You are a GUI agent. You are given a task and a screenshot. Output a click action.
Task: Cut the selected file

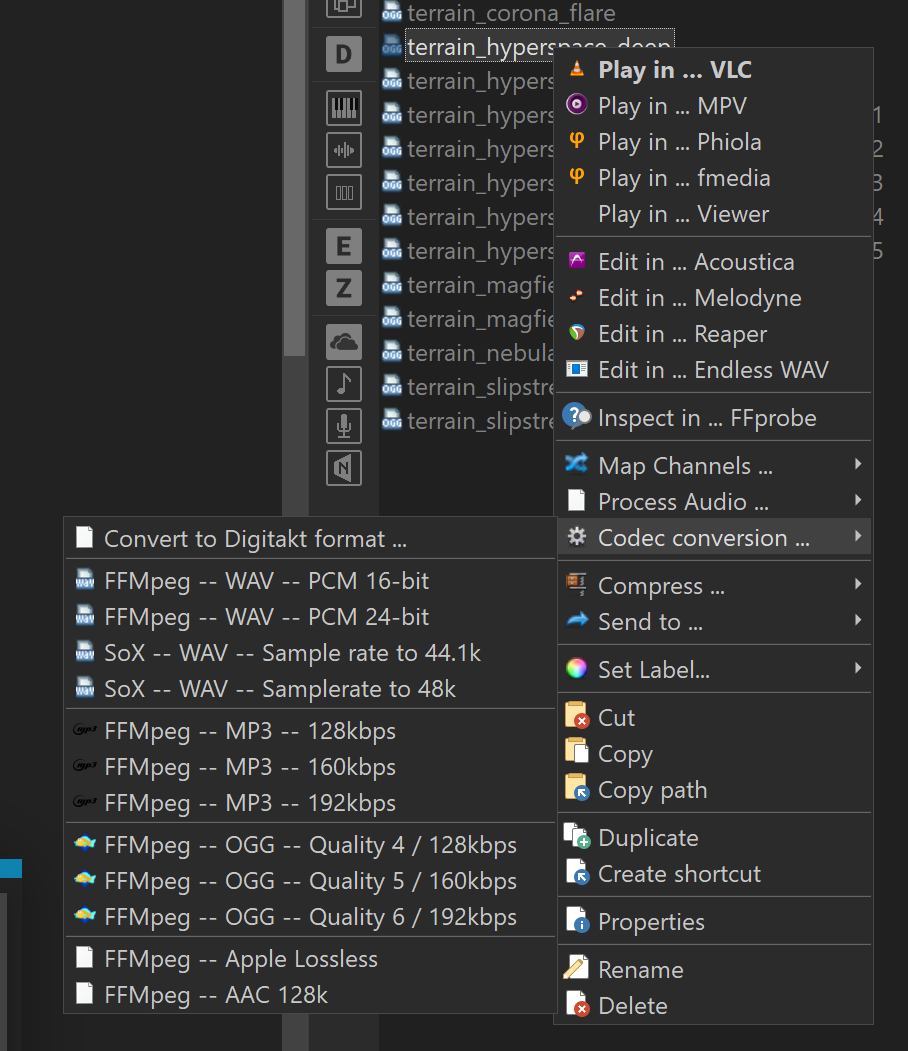(714, 718)
